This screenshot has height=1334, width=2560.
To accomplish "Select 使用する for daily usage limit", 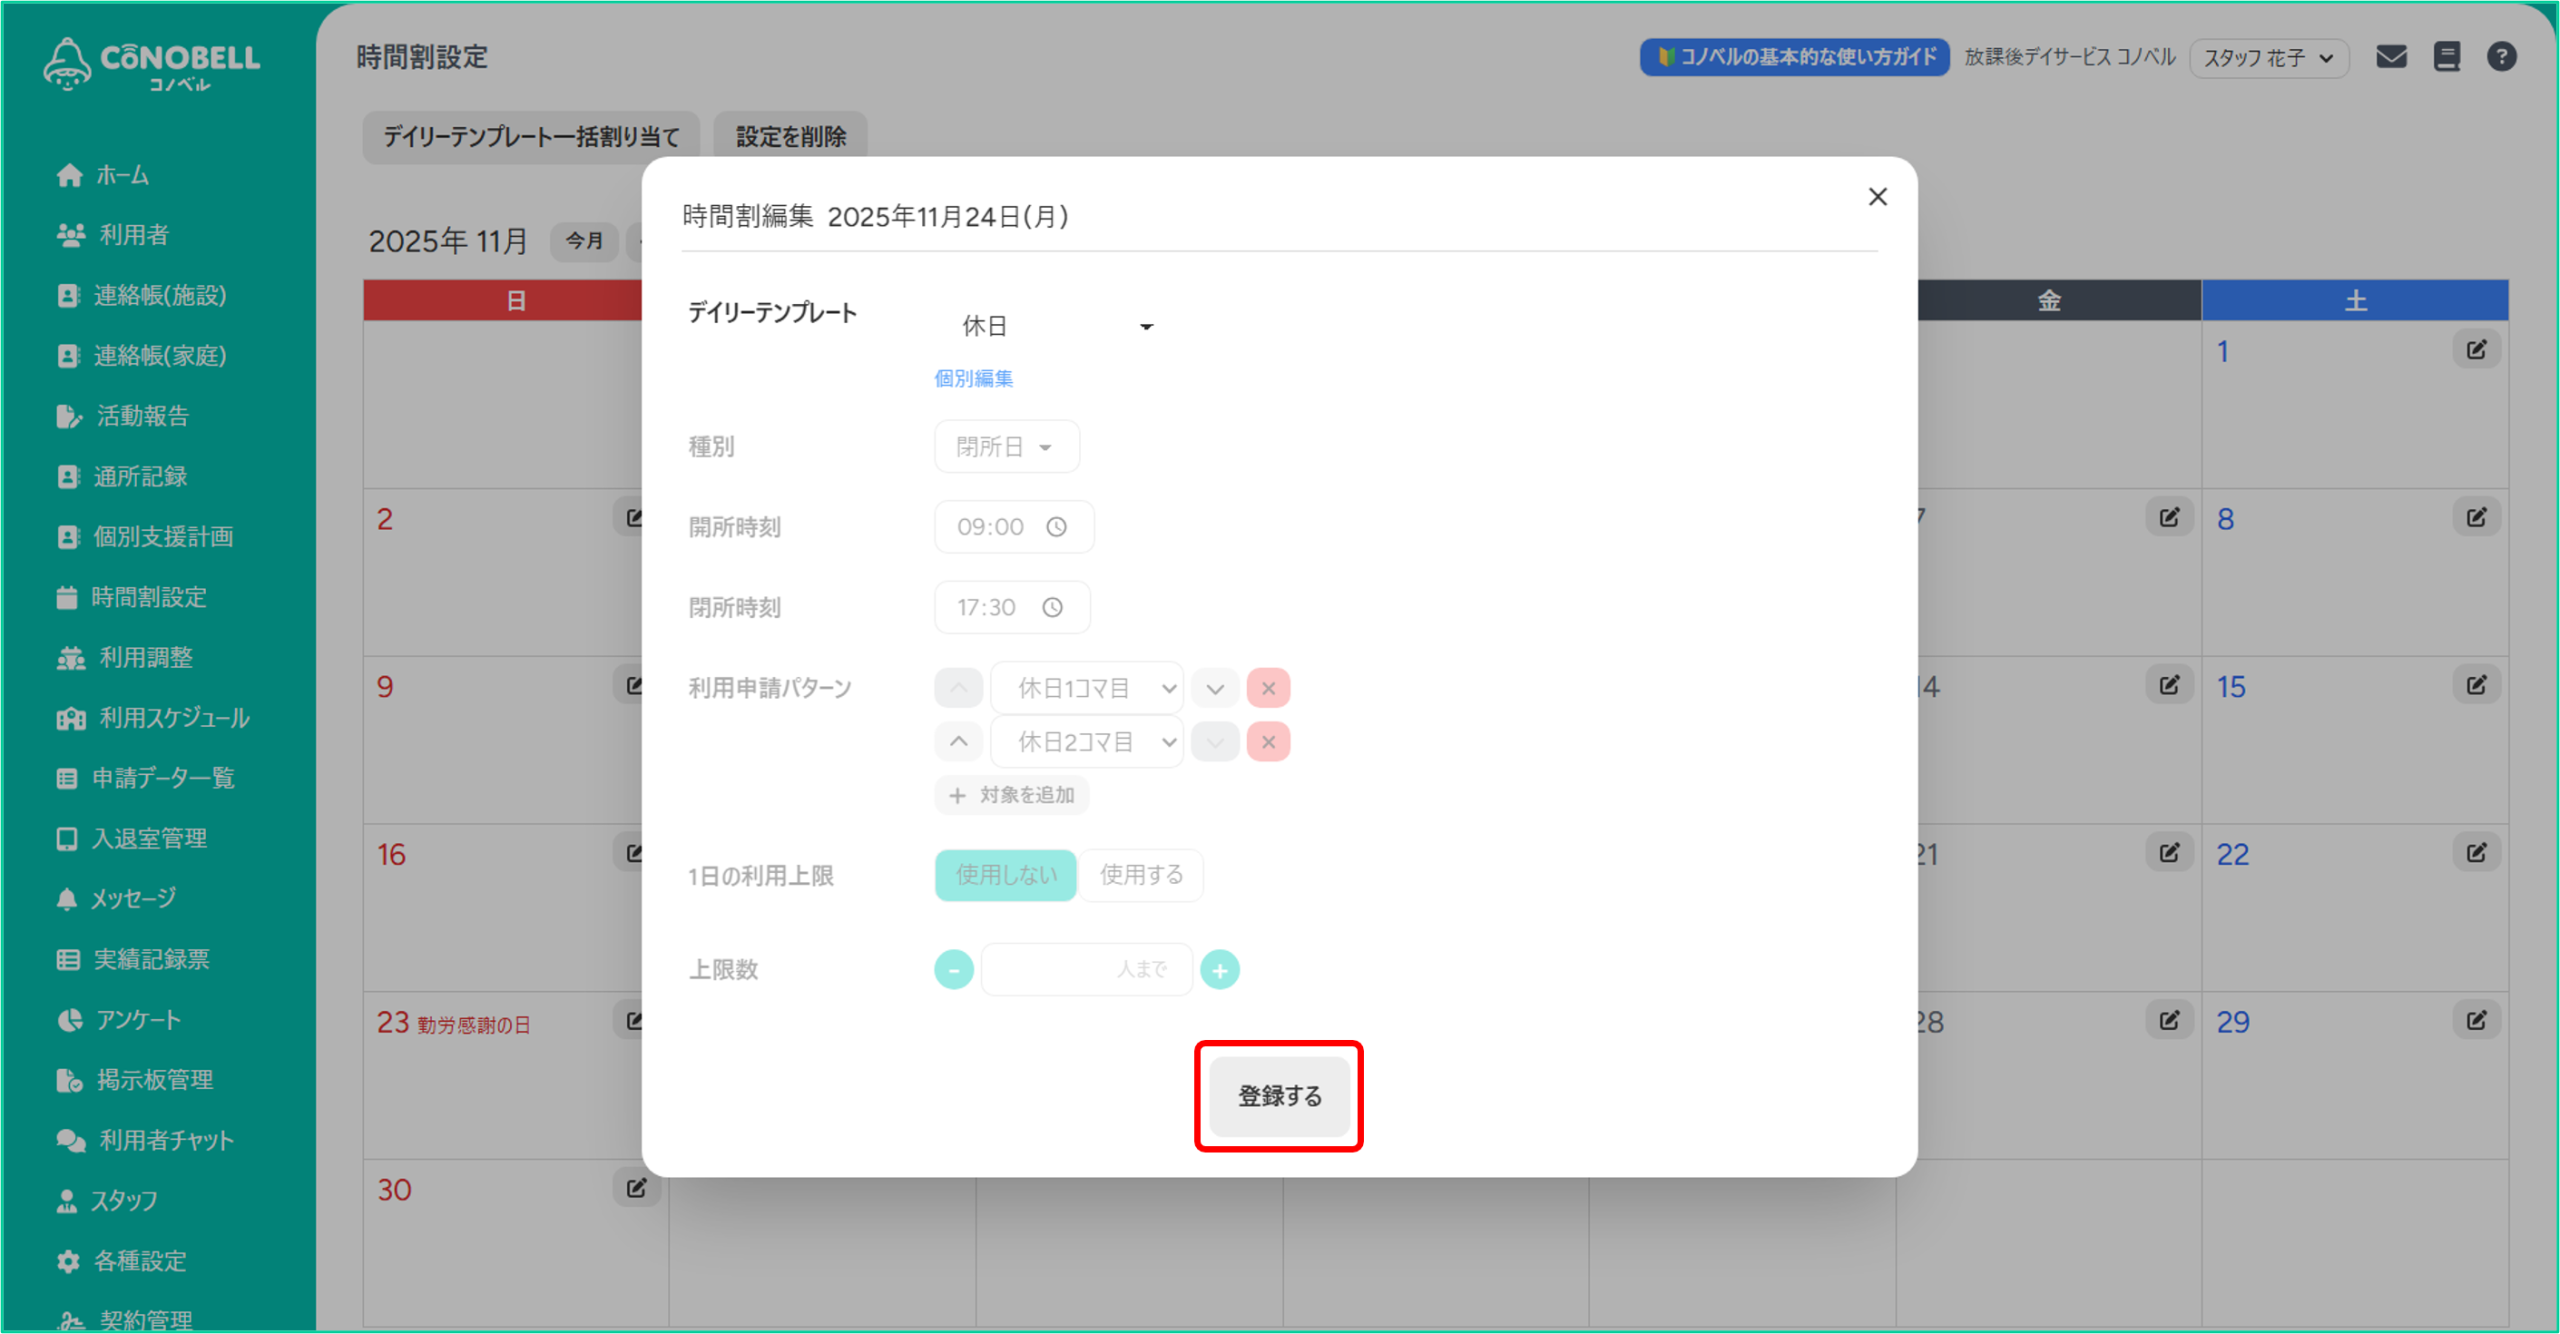I will point(1141,875).
